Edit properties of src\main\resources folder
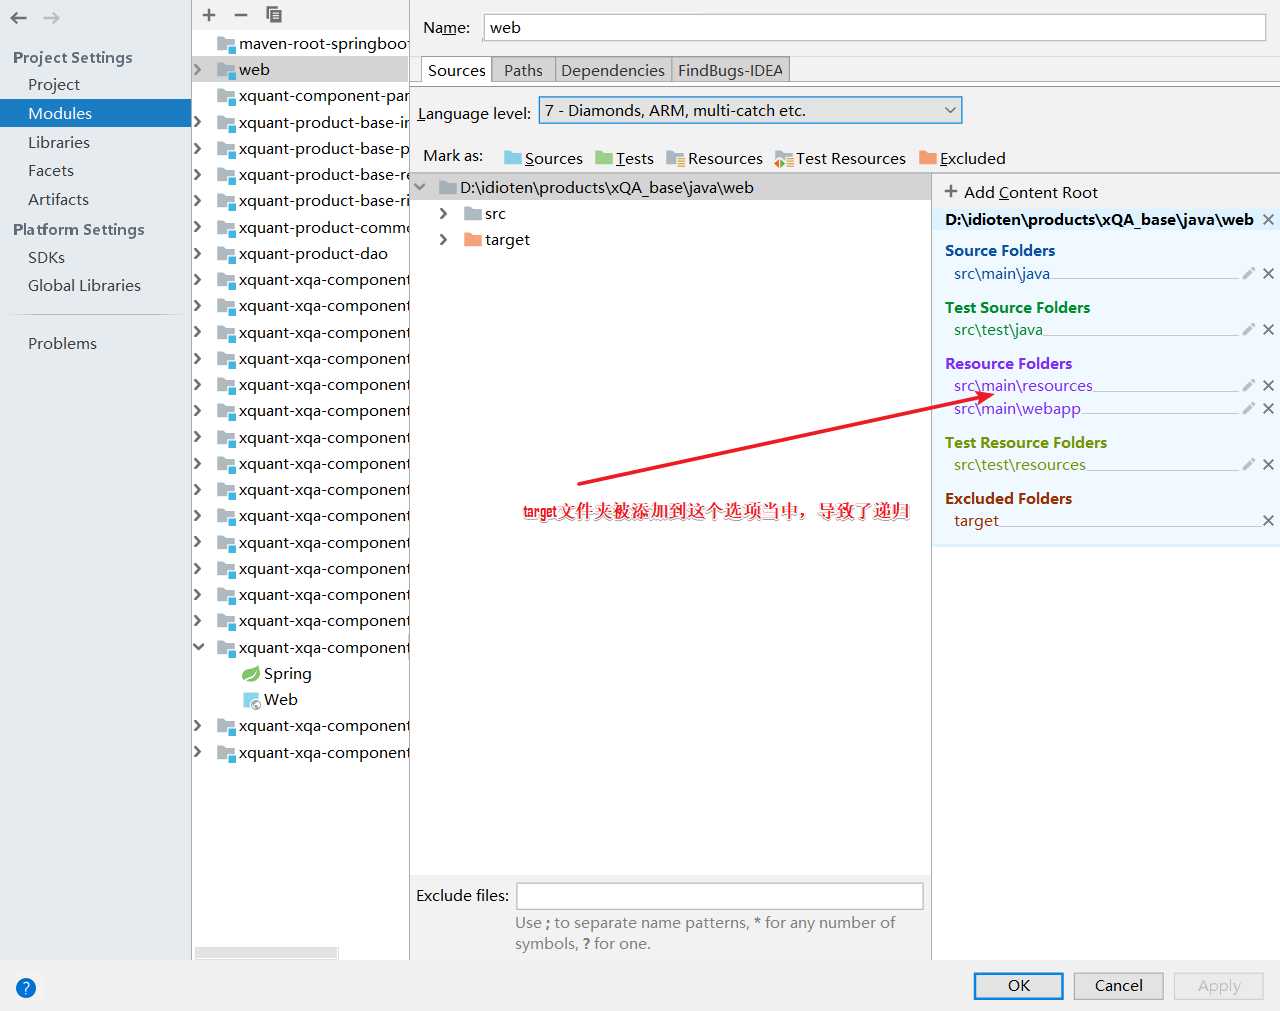This screenshot has width=1280, height=1011. pos(1248,385)
